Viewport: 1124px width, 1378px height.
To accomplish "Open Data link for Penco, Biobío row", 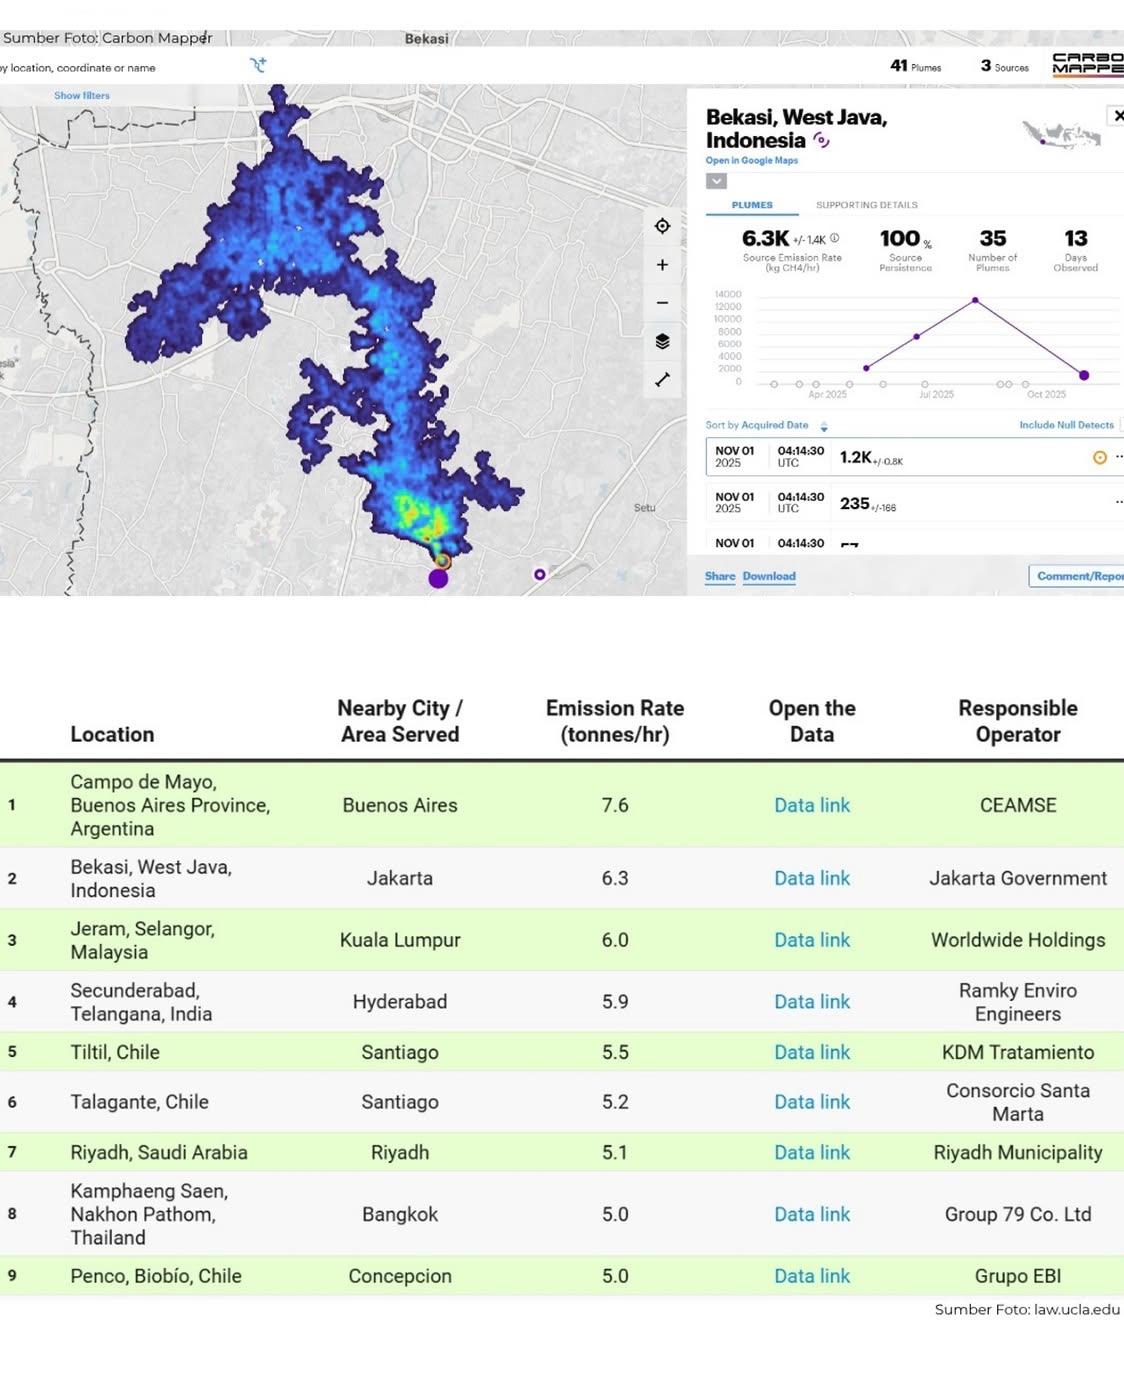I will click(812, 1276).
